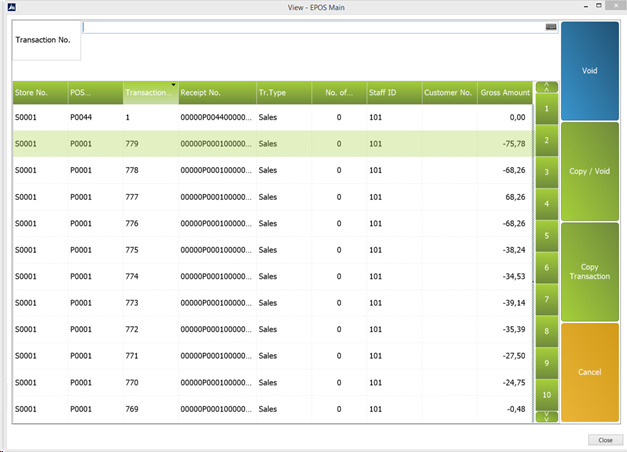Click the on-screen keyboard icon
The height and width of the screenshot is (452, 627).
click(550, 27)
